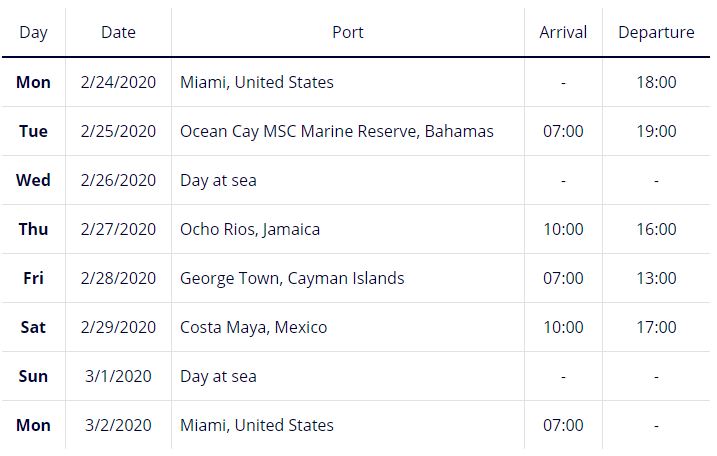Select the 18:00 departure time from Miami

coord(656,82)
